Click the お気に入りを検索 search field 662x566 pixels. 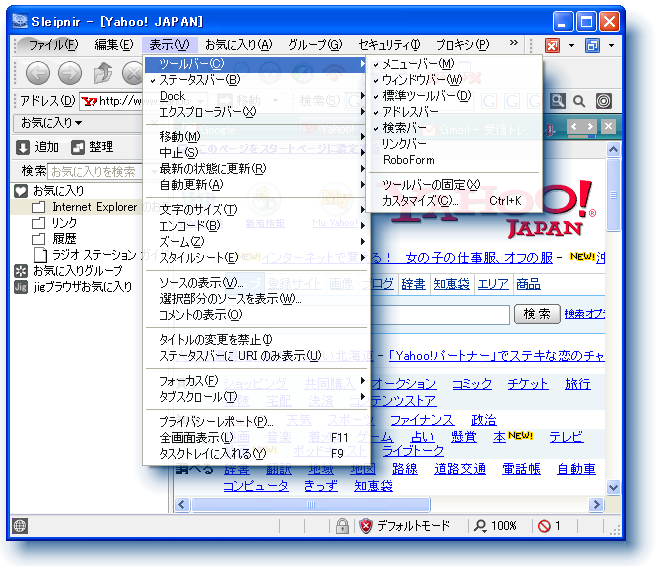coord(95,171)
